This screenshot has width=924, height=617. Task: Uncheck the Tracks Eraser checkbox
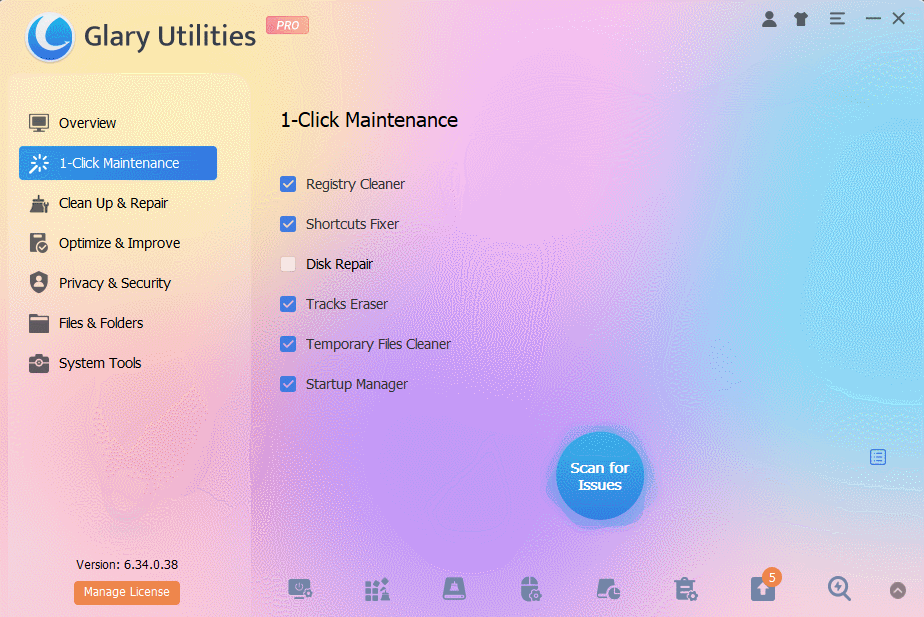pyautogui.click(x=288, y=304)
